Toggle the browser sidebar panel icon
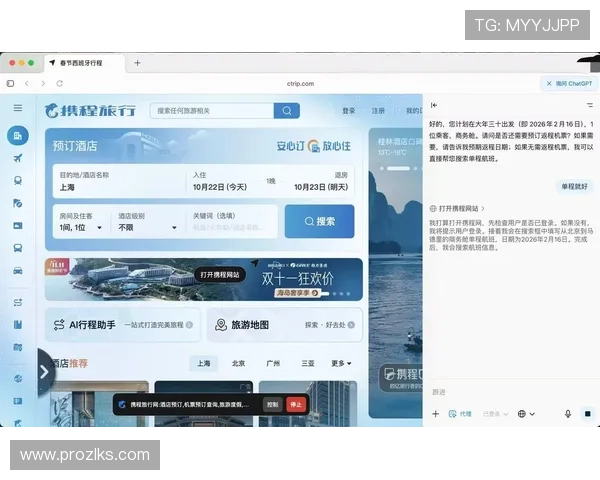Image resolution: width=600 pixels, height=480 pixels. pos(10,83)
